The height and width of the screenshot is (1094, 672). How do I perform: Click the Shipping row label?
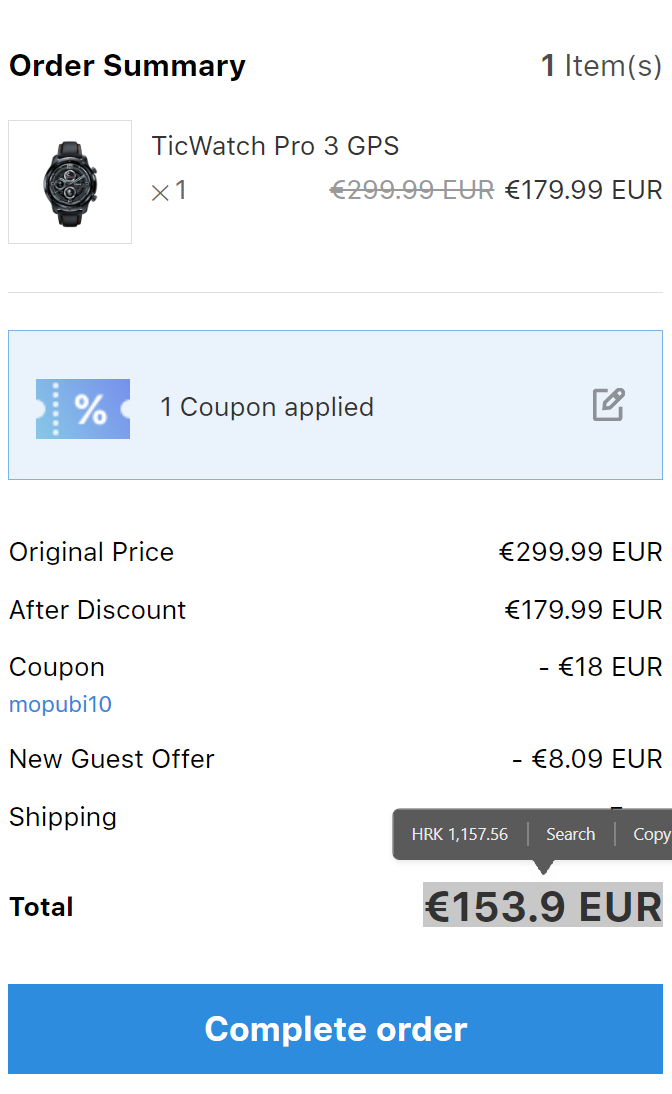tap(63, 817)
